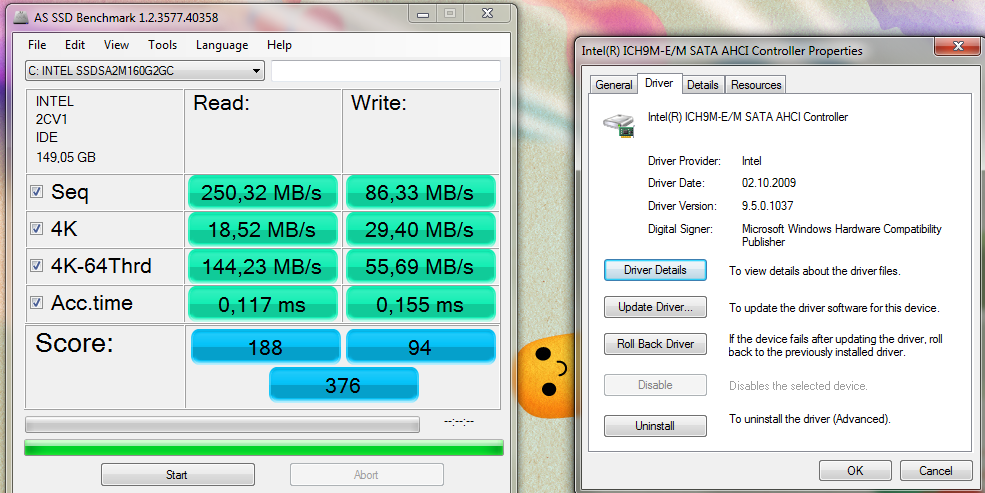Open the View menu
Viewport: 985px width, 493px height.
(x=116, y=45)
